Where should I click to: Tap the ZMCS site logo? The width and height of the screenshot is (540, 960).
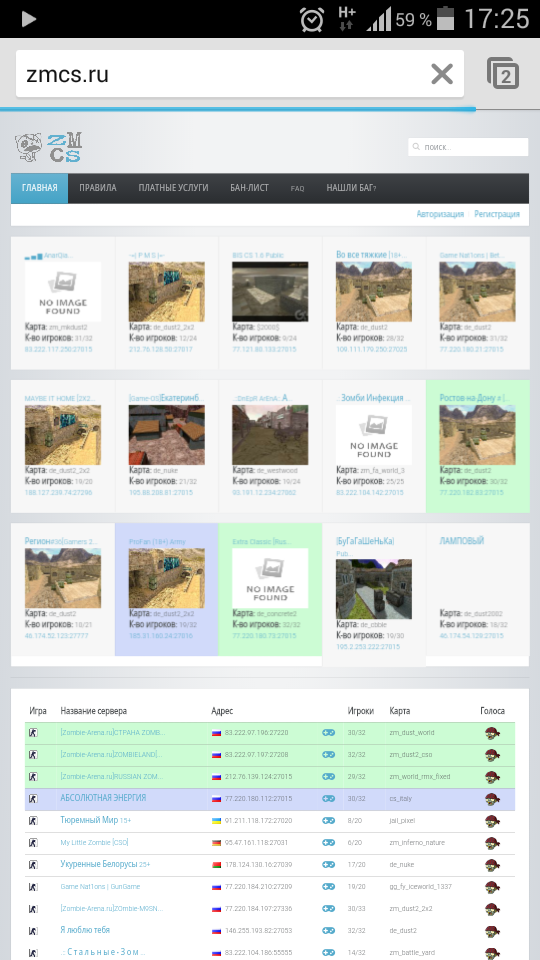tap(49, 148)
